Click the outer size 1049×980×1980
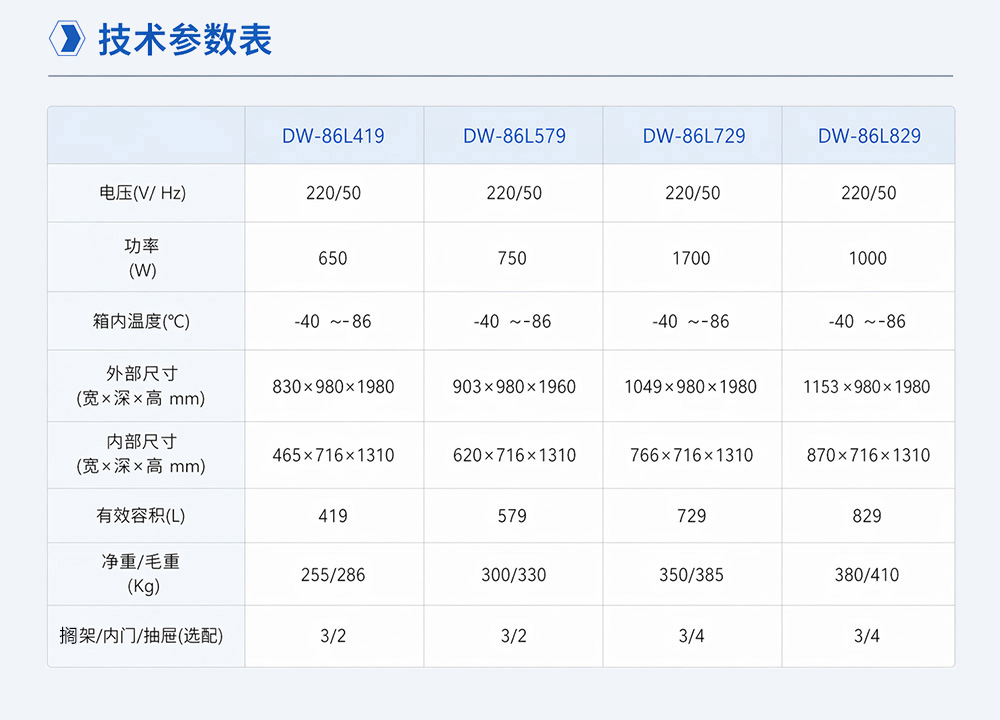 click(691, 386)
